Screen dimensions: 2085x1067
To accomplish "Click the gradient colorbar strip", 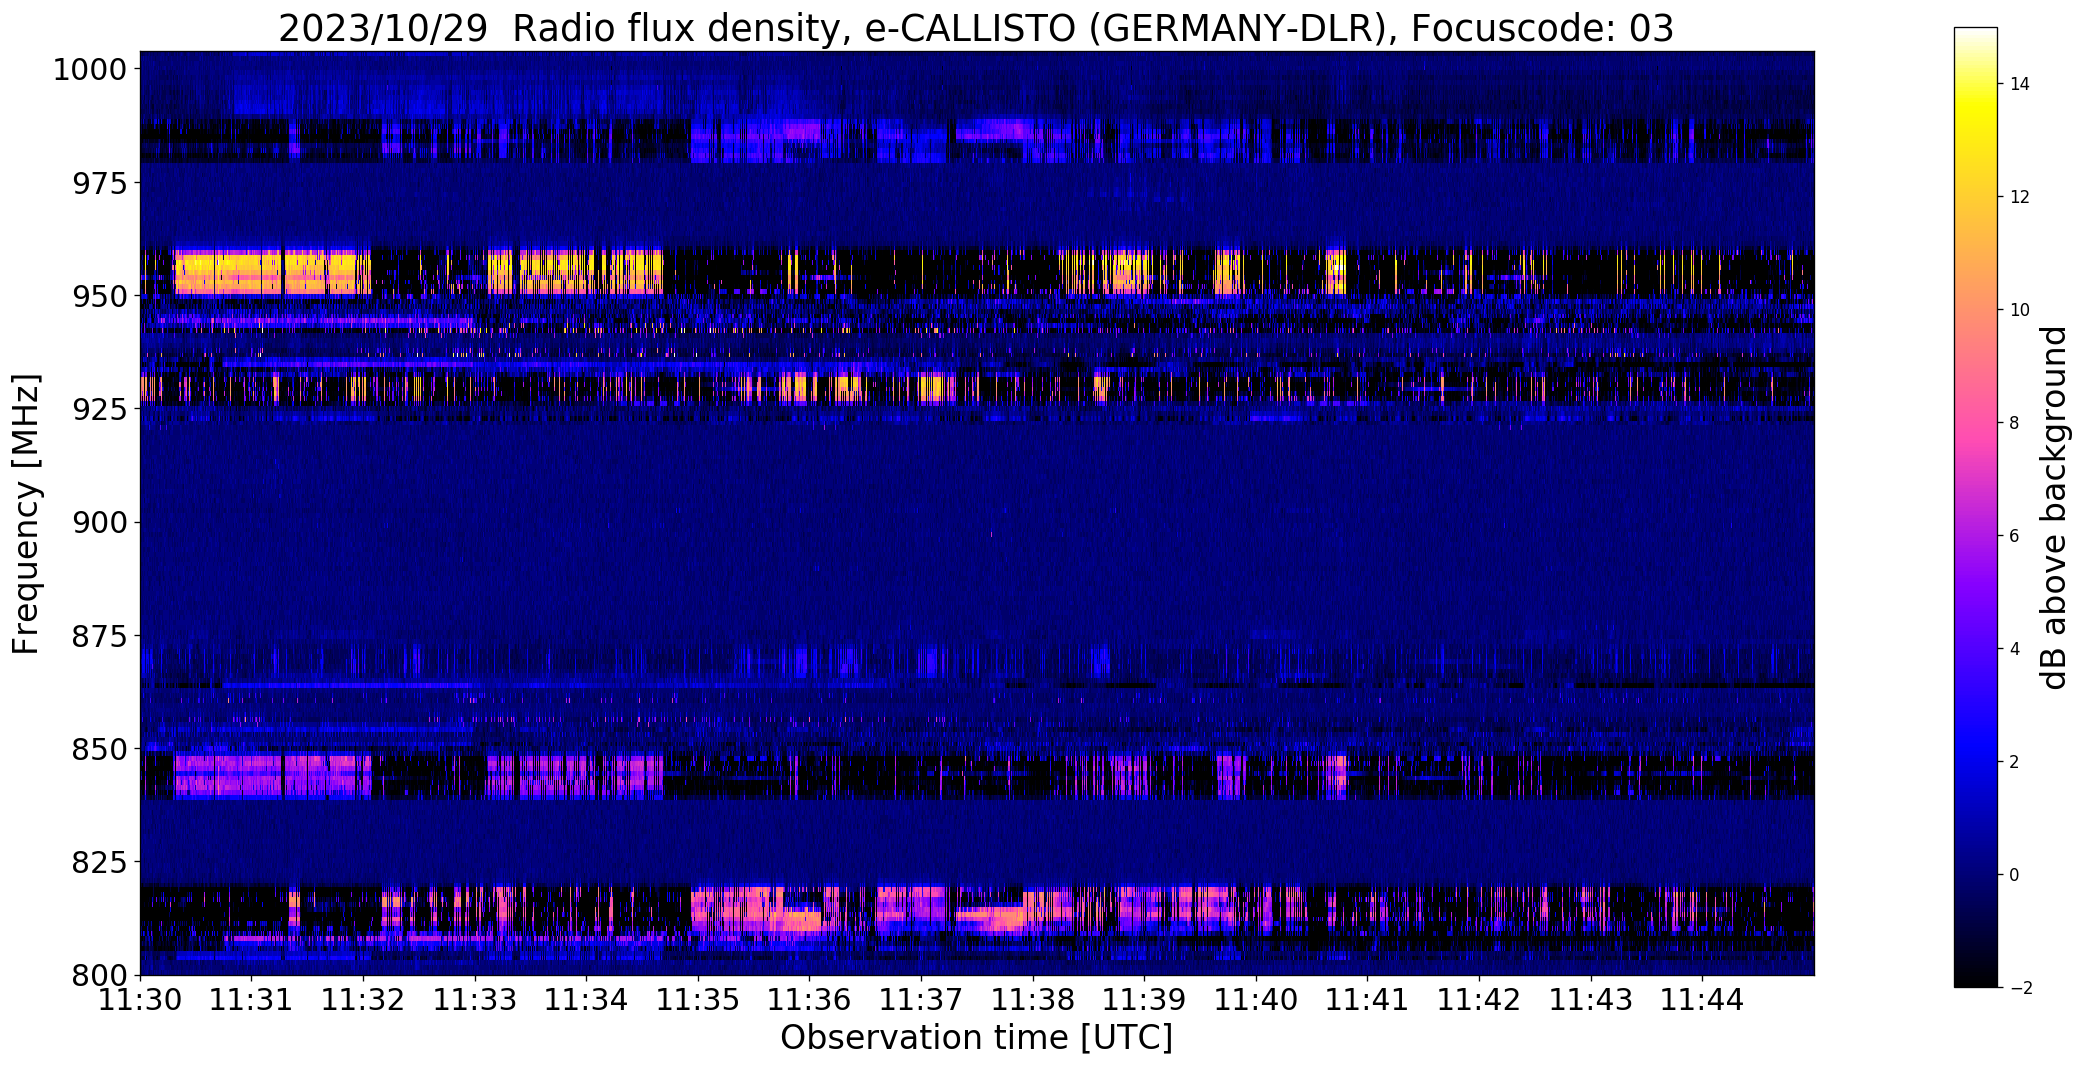I will click(1975, 508).
